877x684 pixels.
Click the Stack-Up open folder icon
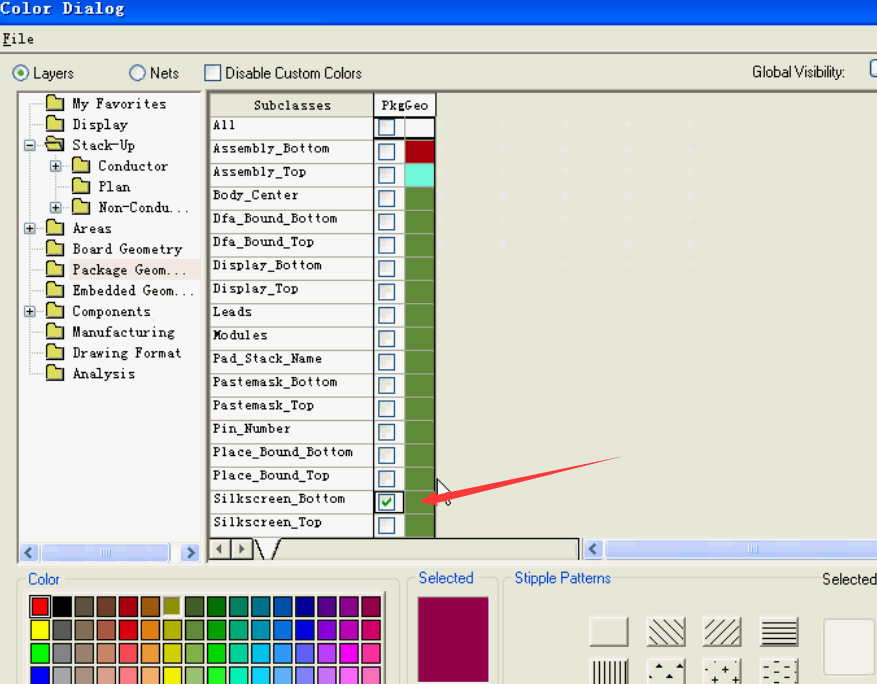pyautogui.click(x=54, y=145)
